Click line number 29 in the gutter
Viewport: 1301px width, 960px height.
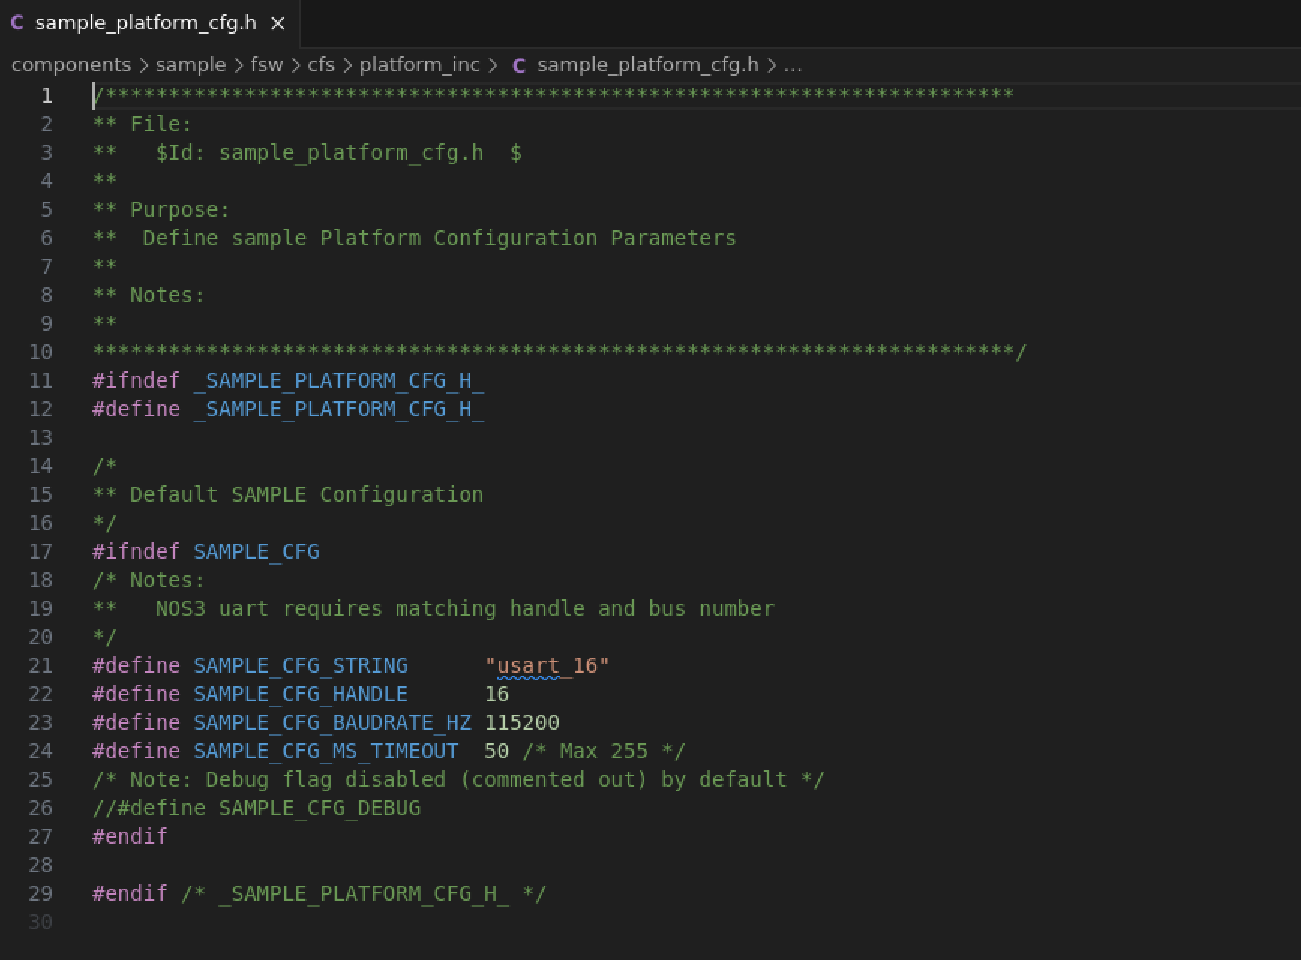[40, 894]
